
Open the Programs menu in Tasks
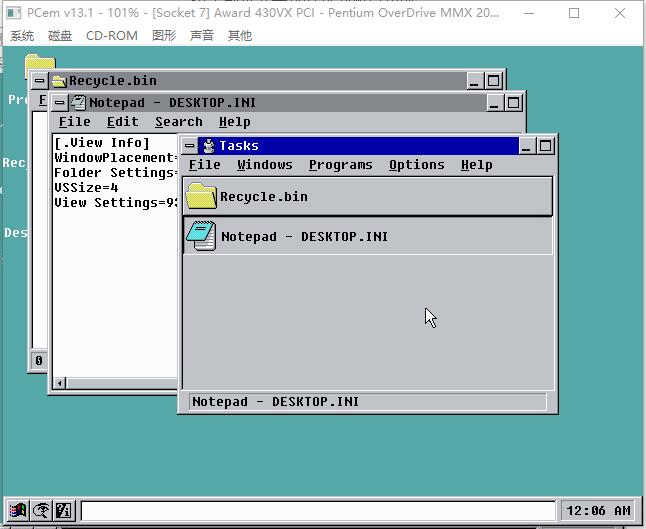click(x=340, y=165)
